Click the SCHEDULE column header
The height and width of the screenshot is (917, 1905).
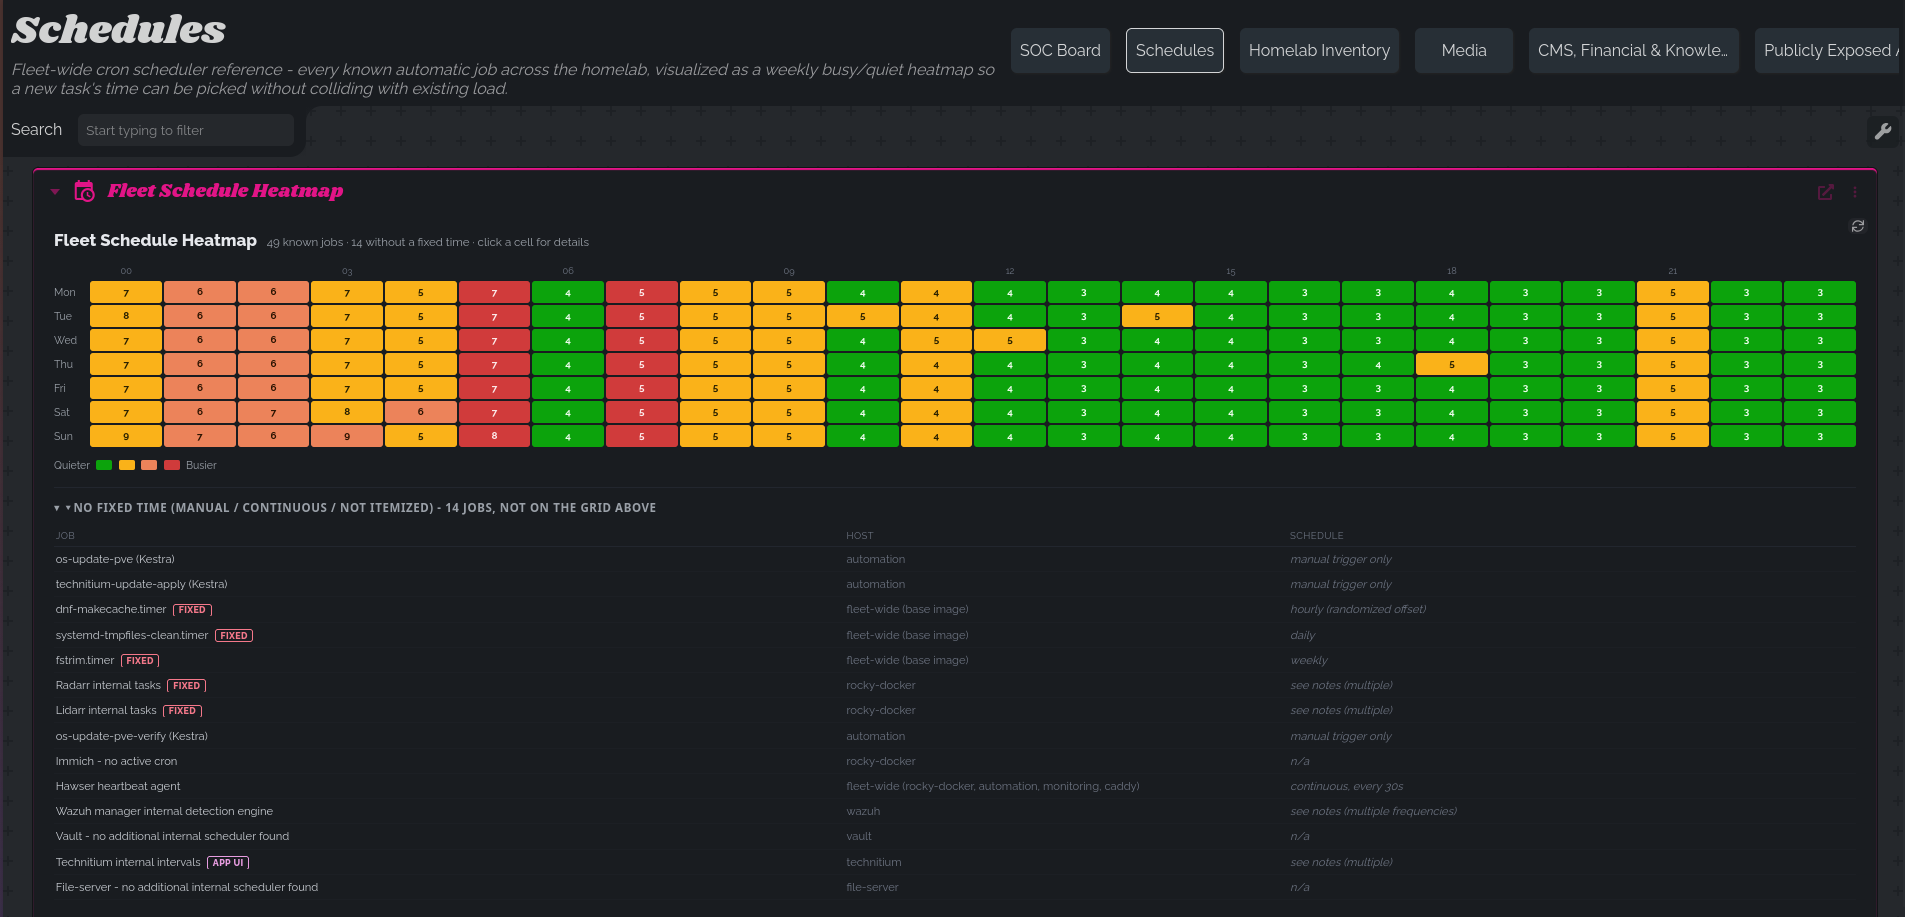tap(1316, 536)
